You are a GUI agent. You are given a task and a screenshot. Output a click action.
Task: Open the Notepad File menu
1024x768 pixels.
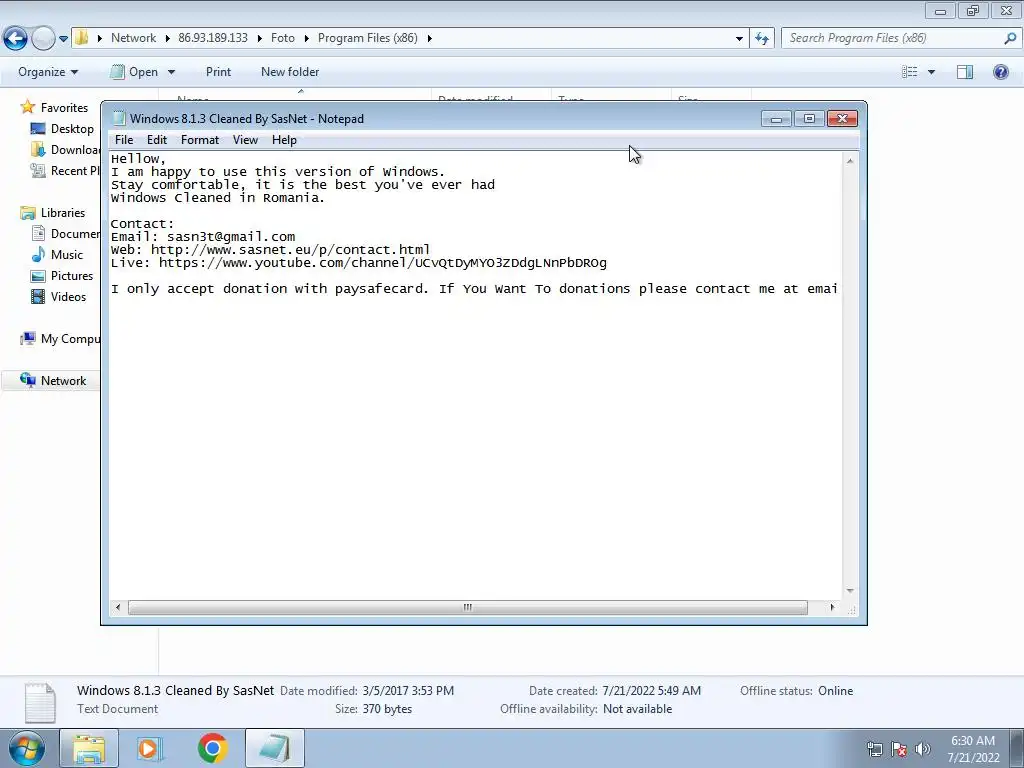pyautogui.click(x=123, y=140)
